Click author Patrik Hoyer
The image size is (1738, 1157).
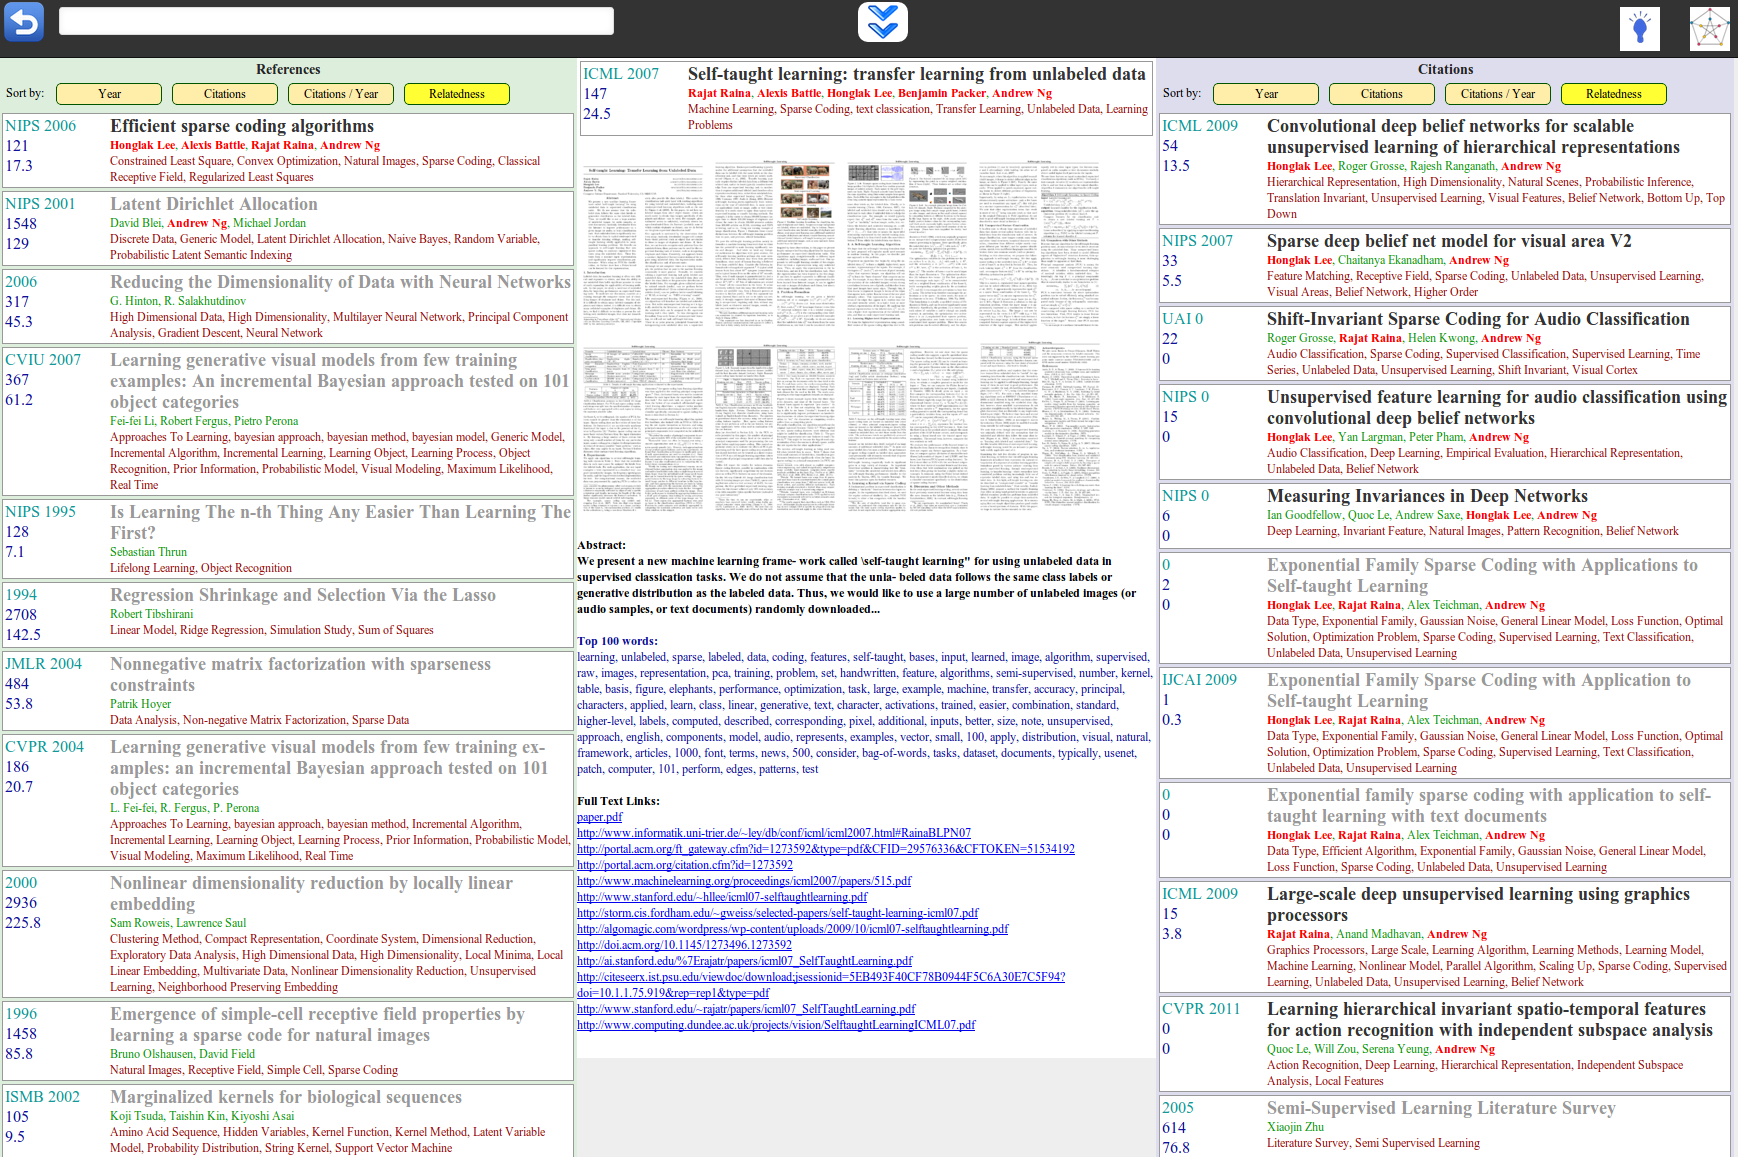(x=140, y=704)
